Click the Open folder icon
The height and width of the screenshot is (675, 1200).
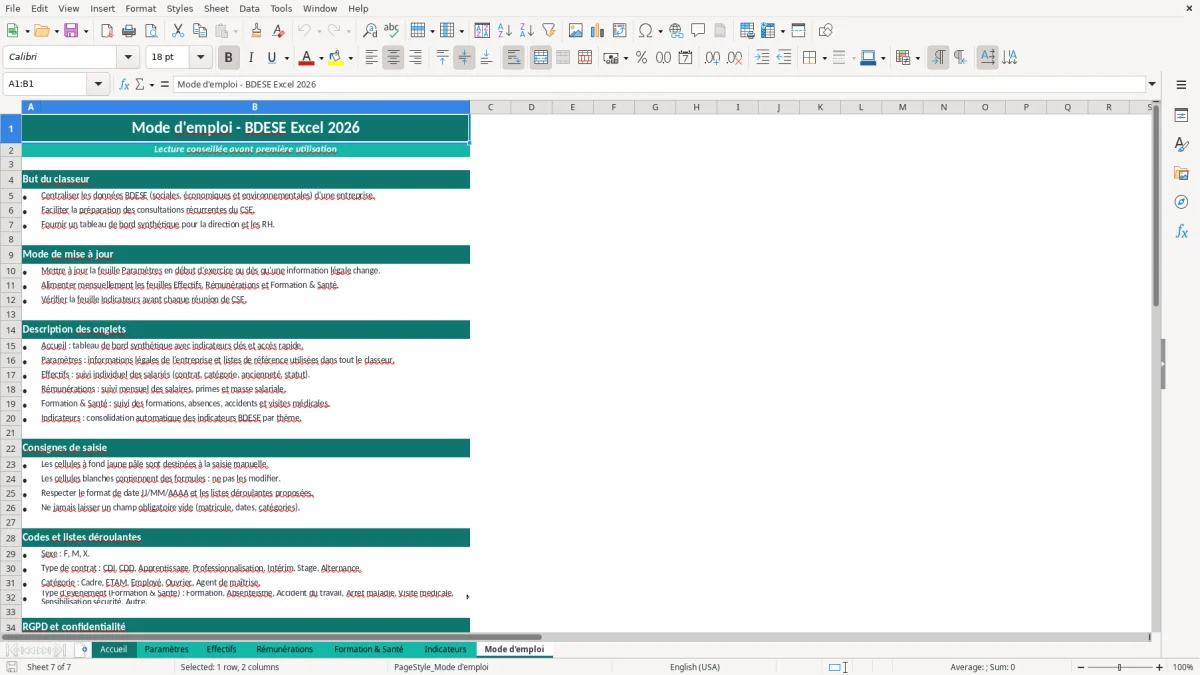tap(41, 31)
